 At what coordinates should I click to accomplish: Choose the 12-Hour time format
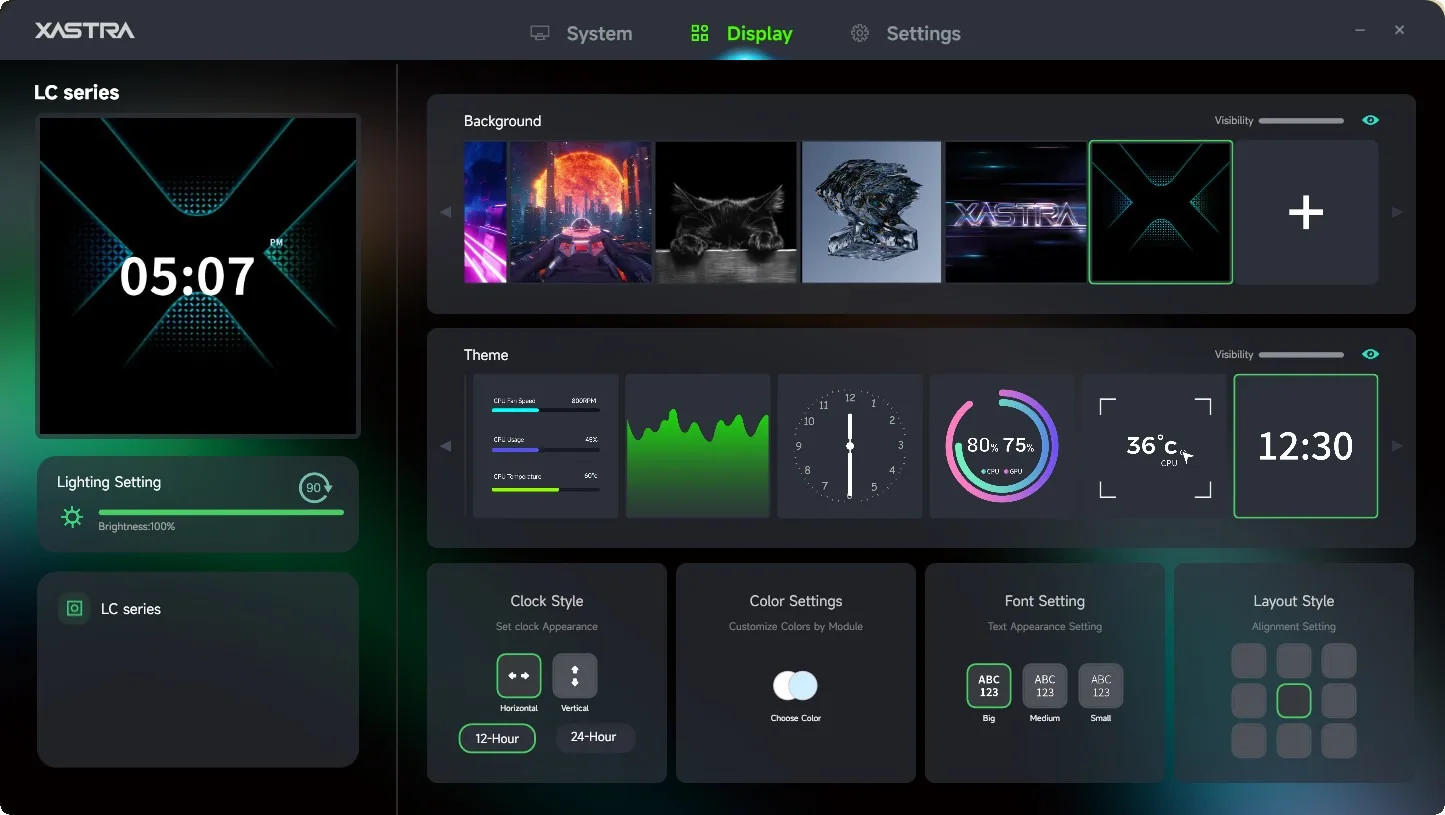coord(497,738)
